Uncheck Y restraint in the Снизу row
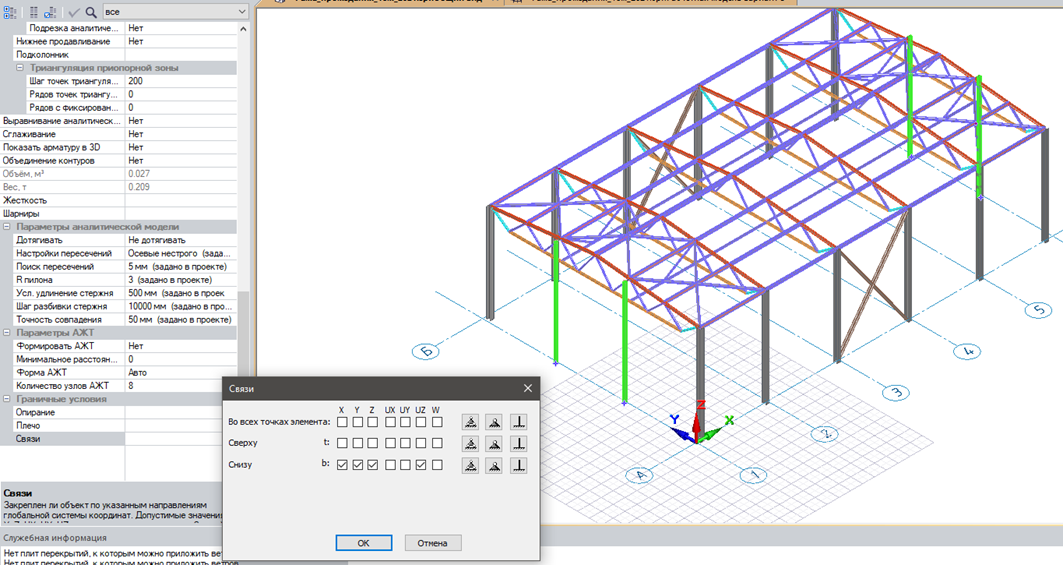The height and width of the screenshot is (565, 1063). (x=358, y=465)
